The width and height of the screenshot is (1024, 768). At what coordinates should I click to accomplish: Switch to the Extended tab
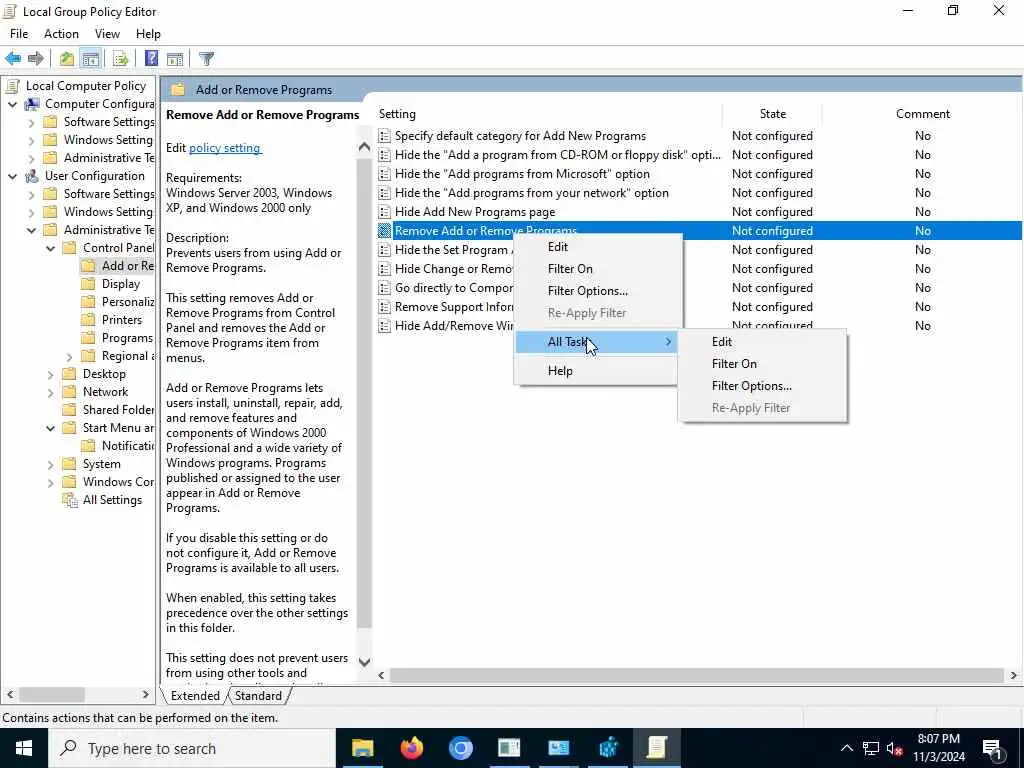195,696
